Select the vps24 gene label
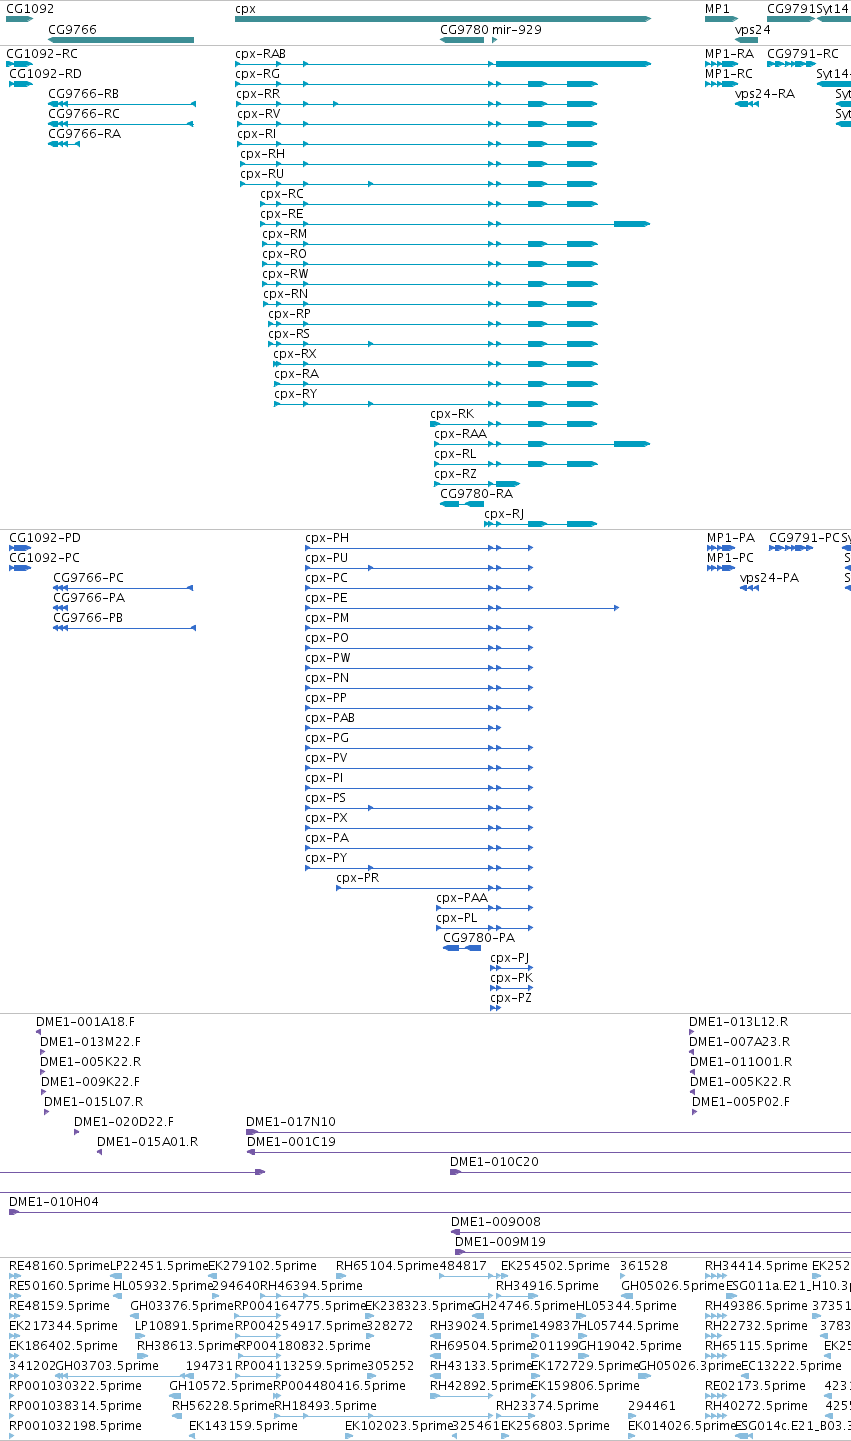 point(753,30)
